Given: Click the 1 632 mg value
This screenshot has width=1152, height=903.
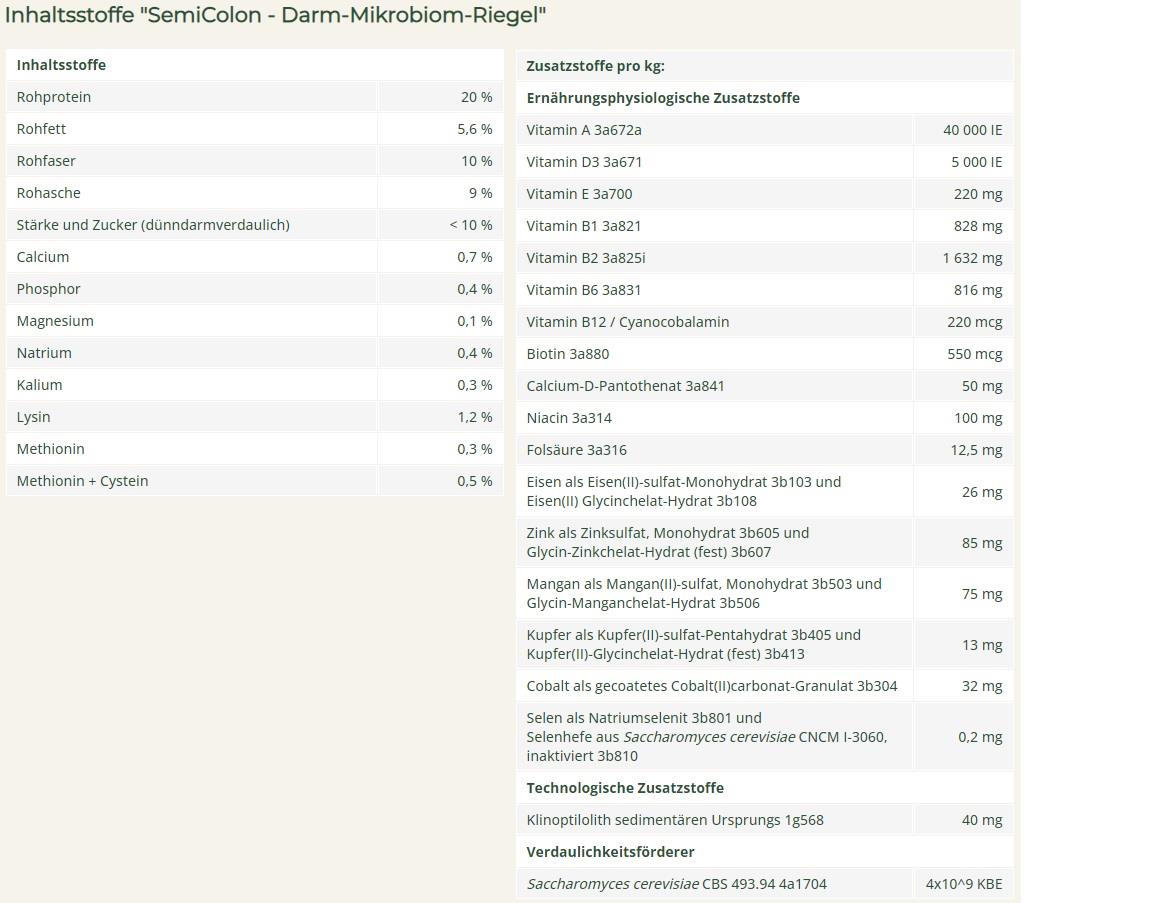Looking at the screenshot, I should pyautogui.click(x=973, y=257).
